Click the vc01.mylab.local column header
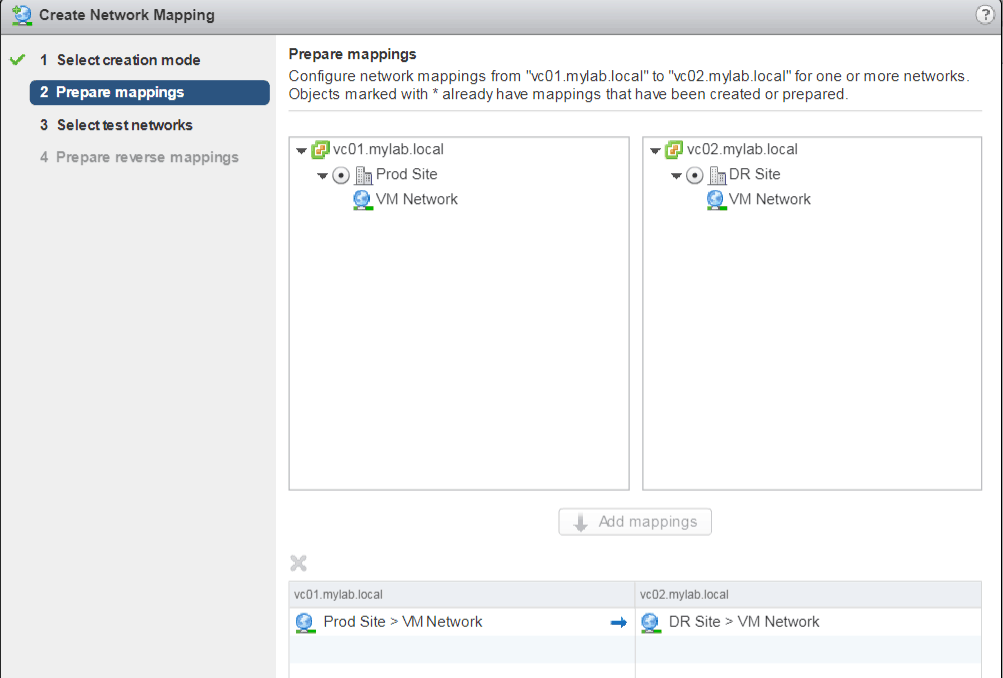The image size is (1003, 678). [461, 594]
